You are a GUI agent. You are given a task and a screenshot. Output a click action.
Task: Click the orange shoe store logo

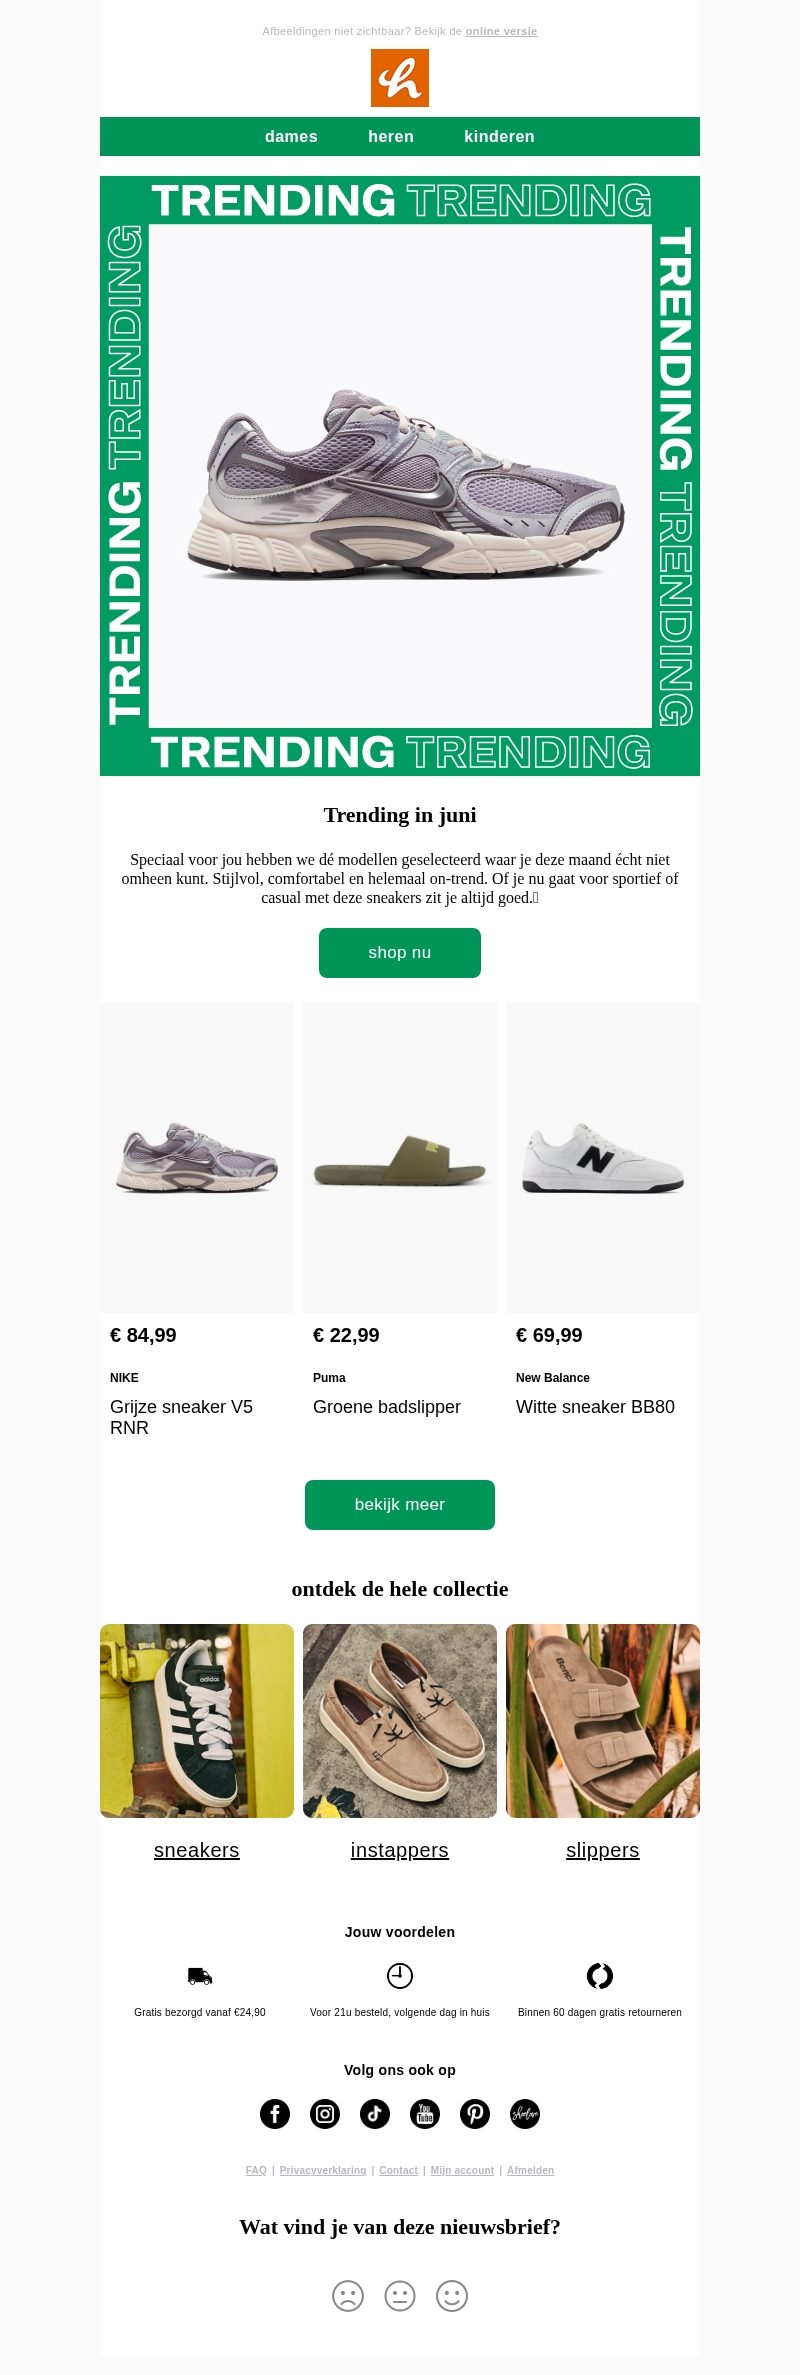pos(400,78)
